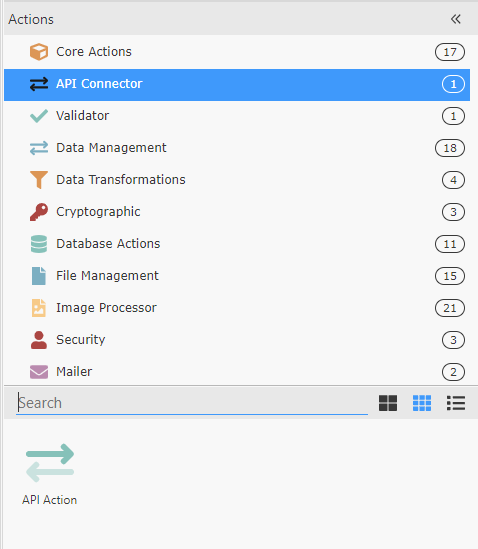Switch to large grid view
This screenshot has height=549, width=478.
point(388,403)
